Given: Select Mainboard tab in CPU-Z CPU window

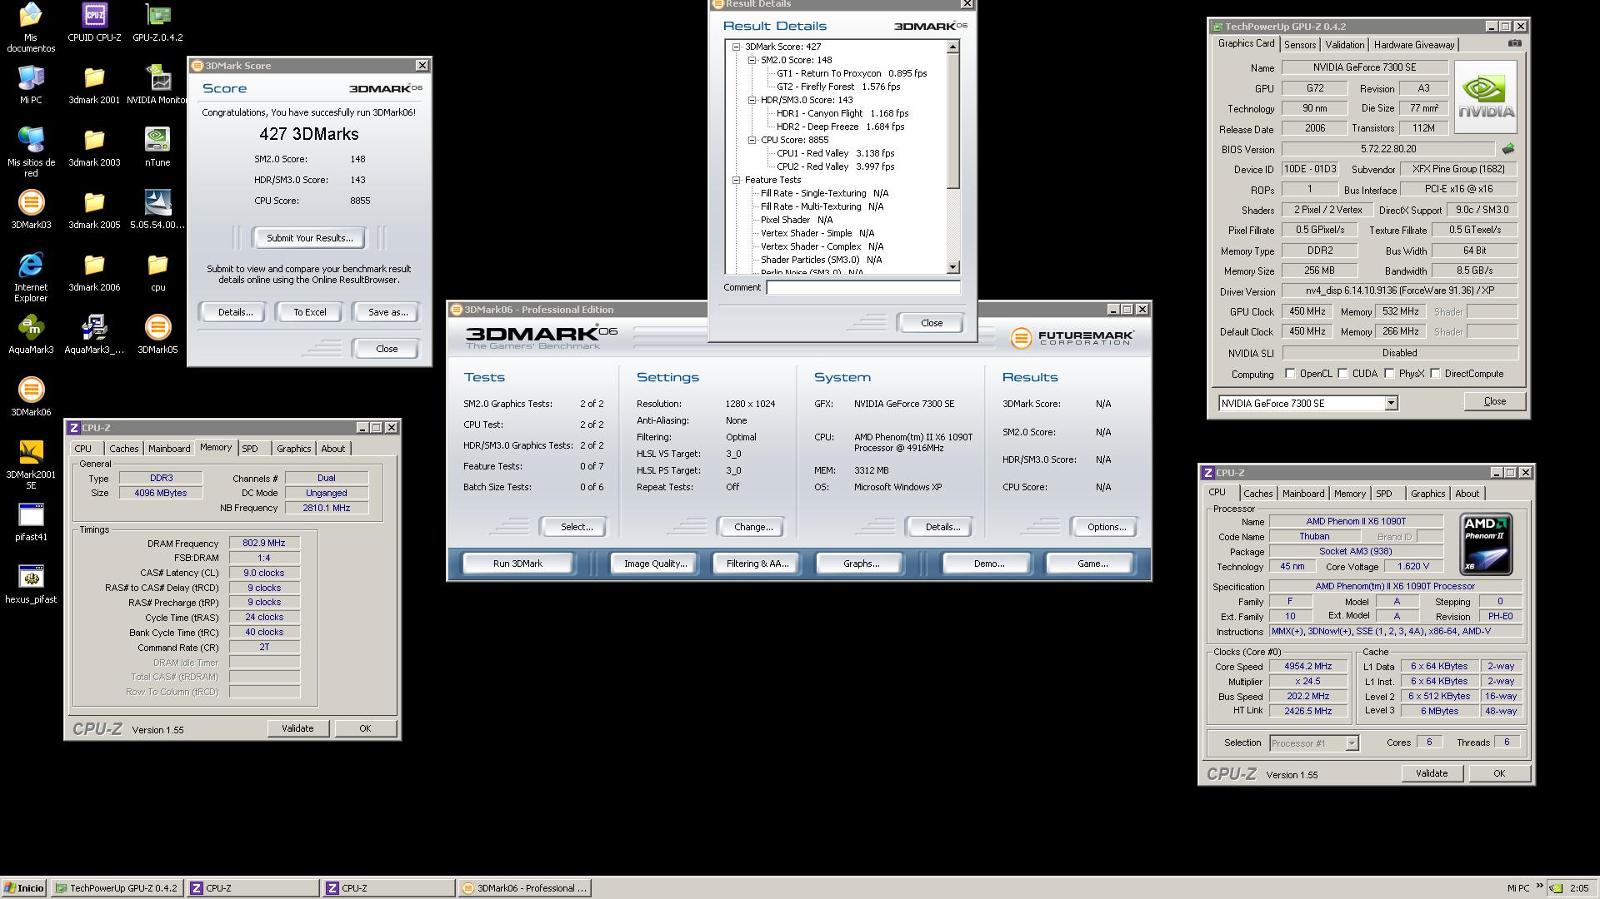Looking at the screenshot, I should (x=1303, y=493).
